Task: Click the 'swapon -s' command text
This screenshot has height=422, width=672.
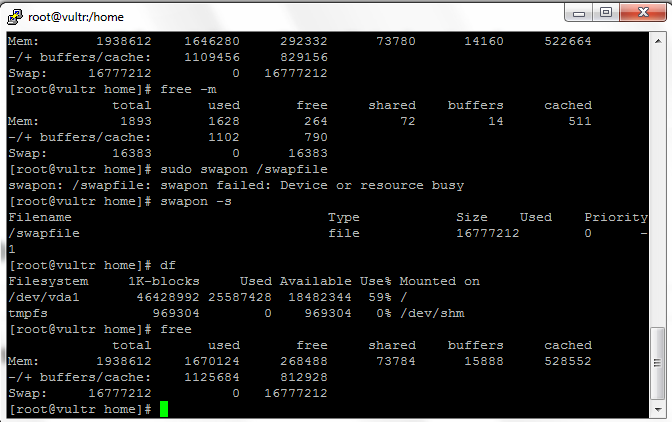Action: (x=196, y=202)
